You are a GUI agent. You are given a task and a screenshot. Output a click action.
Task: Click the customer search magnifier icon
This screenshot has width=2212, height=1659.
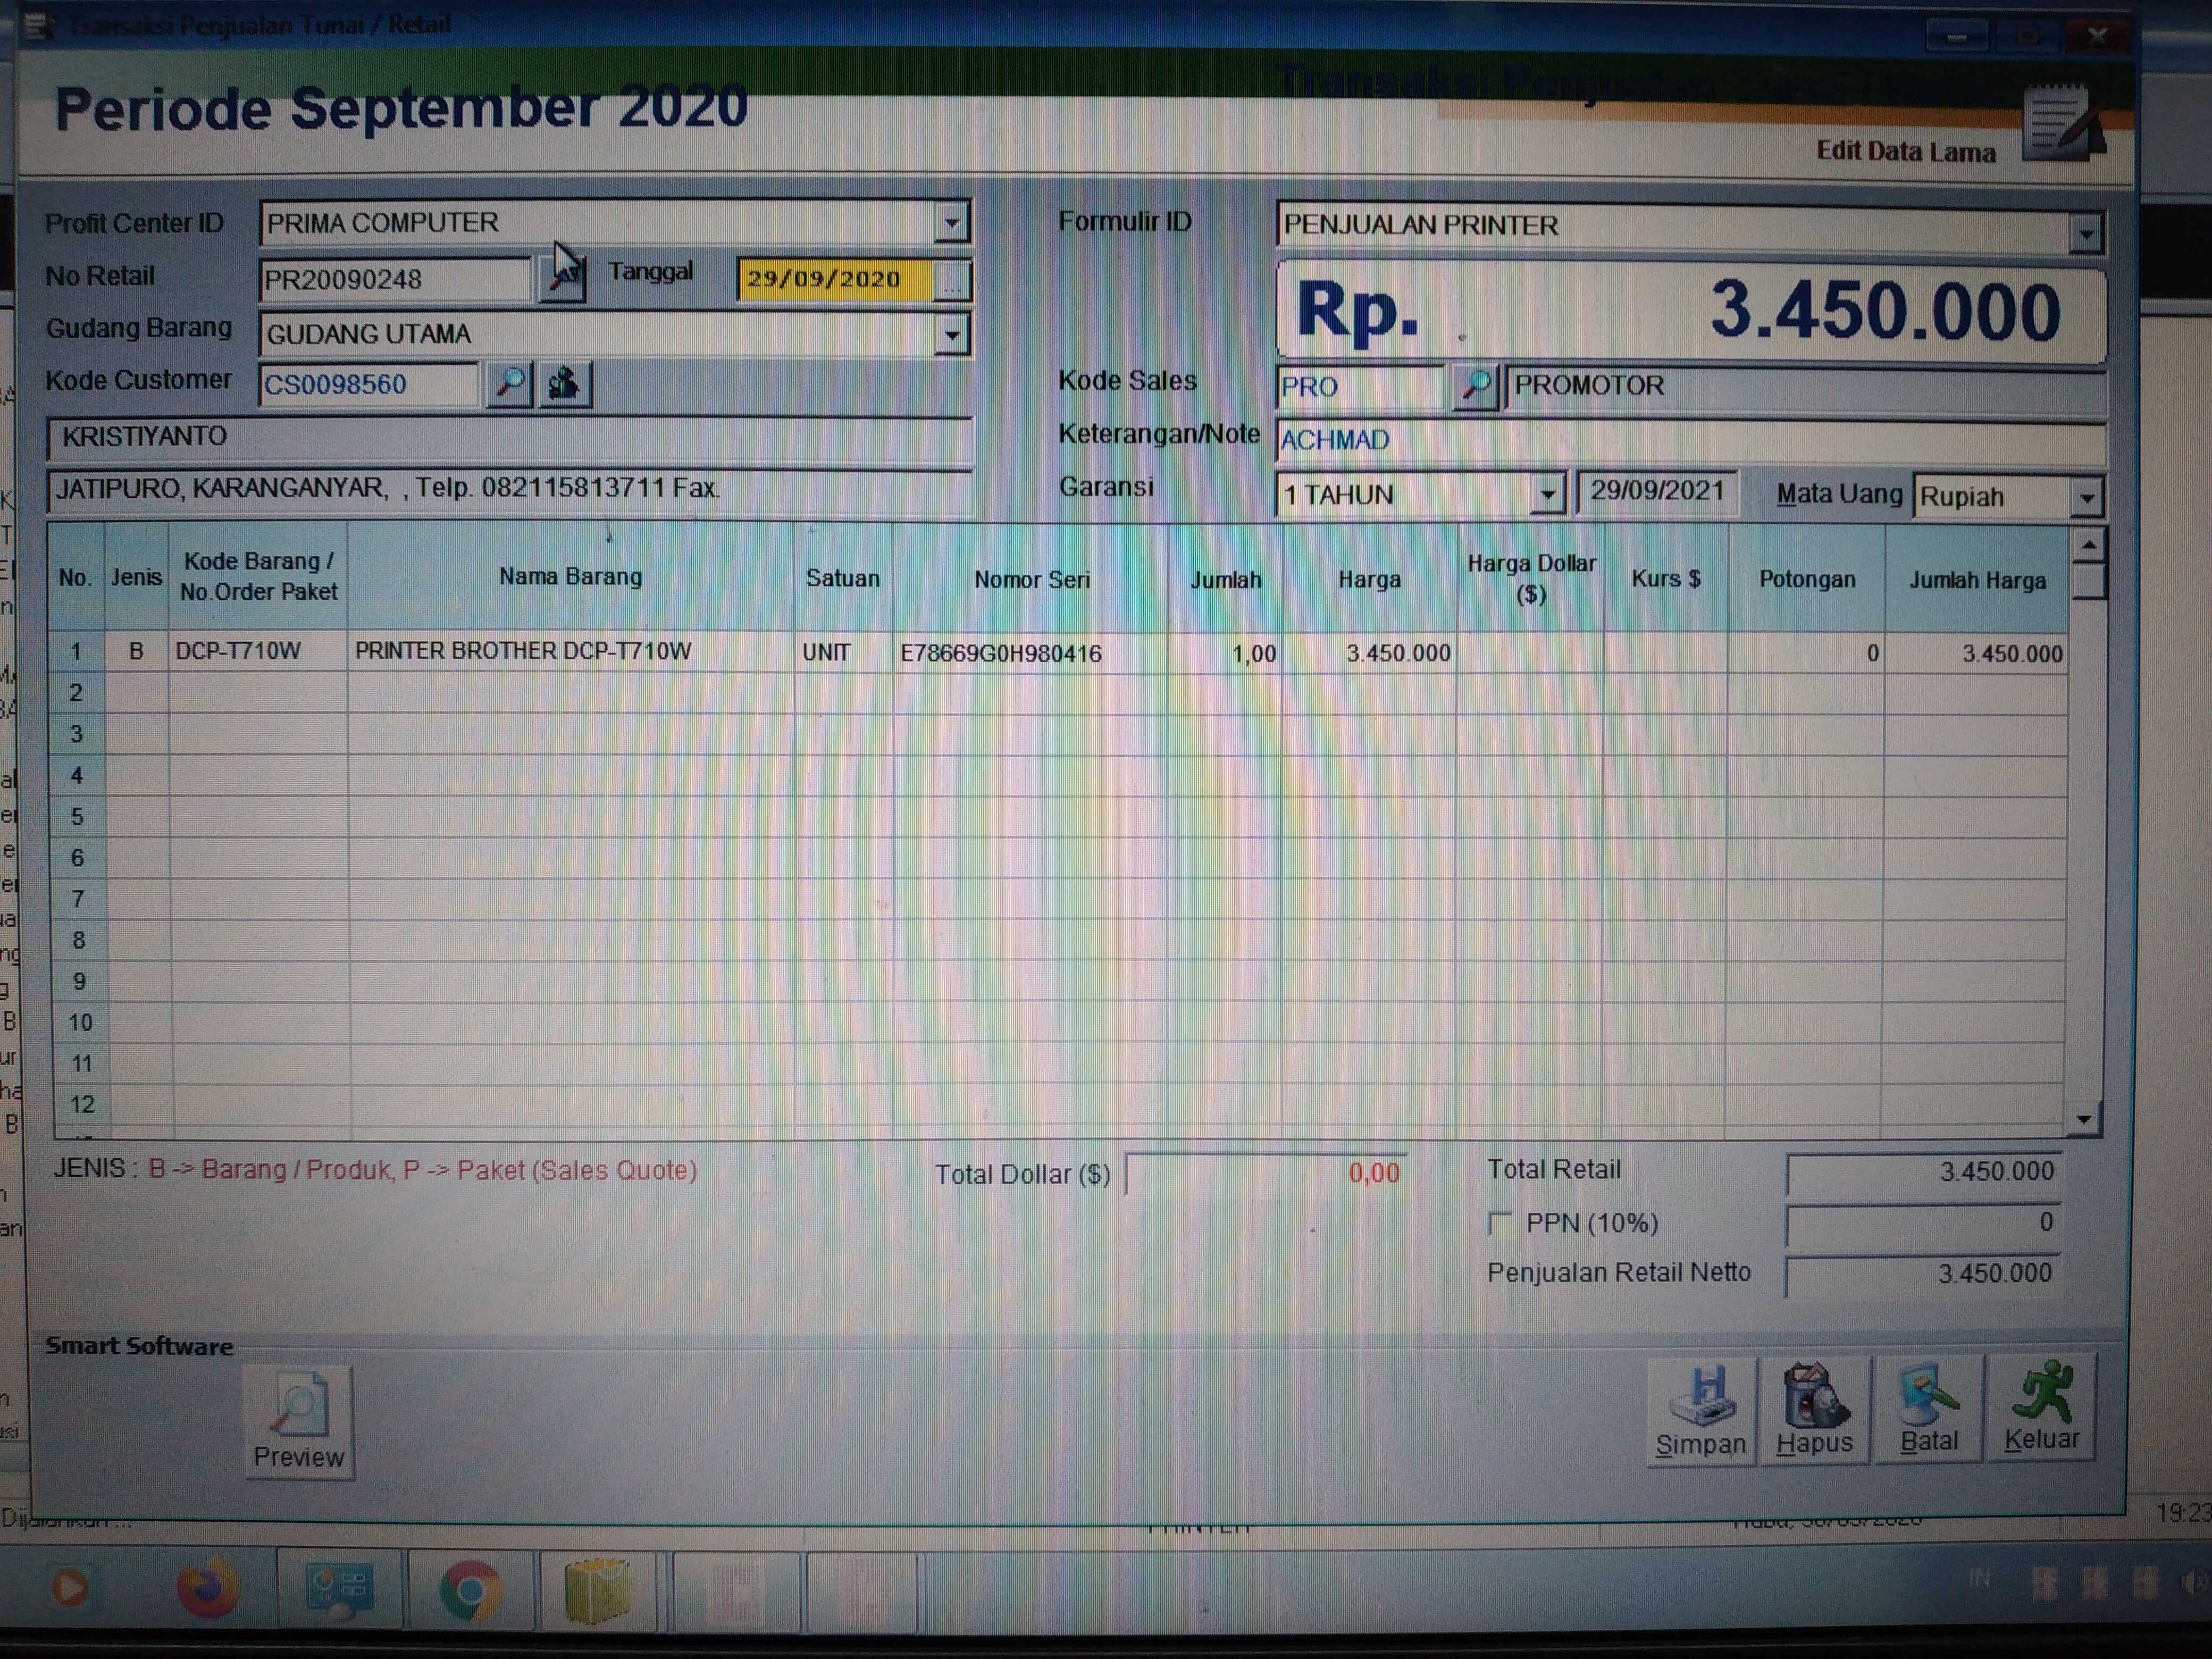tap(509, 383)
